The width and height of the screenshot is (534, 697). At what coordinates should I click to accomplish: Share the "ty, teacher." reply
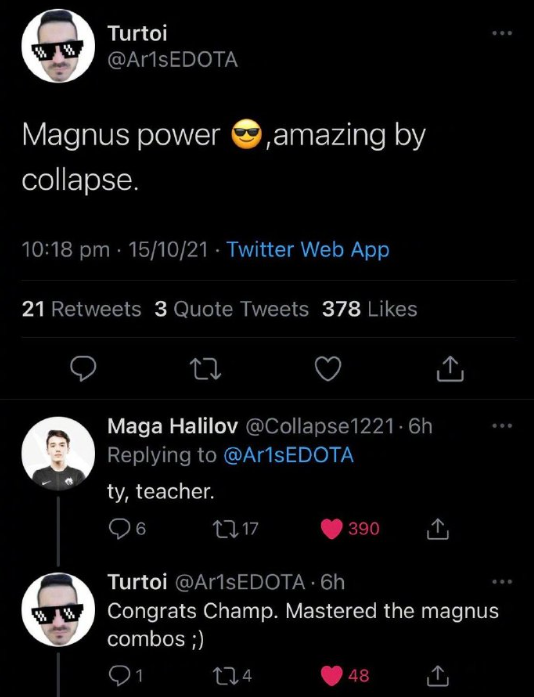point(436,528)
